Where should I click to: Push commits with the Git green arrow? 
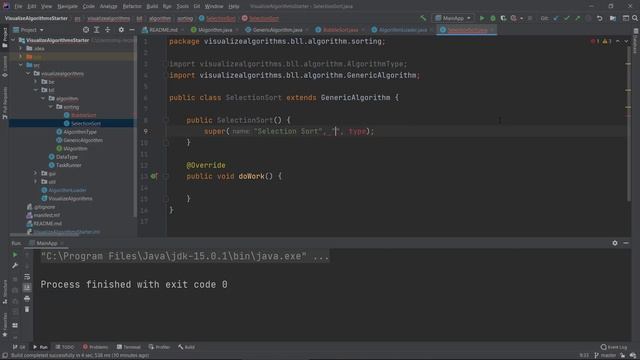pyautogui.click(x=578, y=18)
